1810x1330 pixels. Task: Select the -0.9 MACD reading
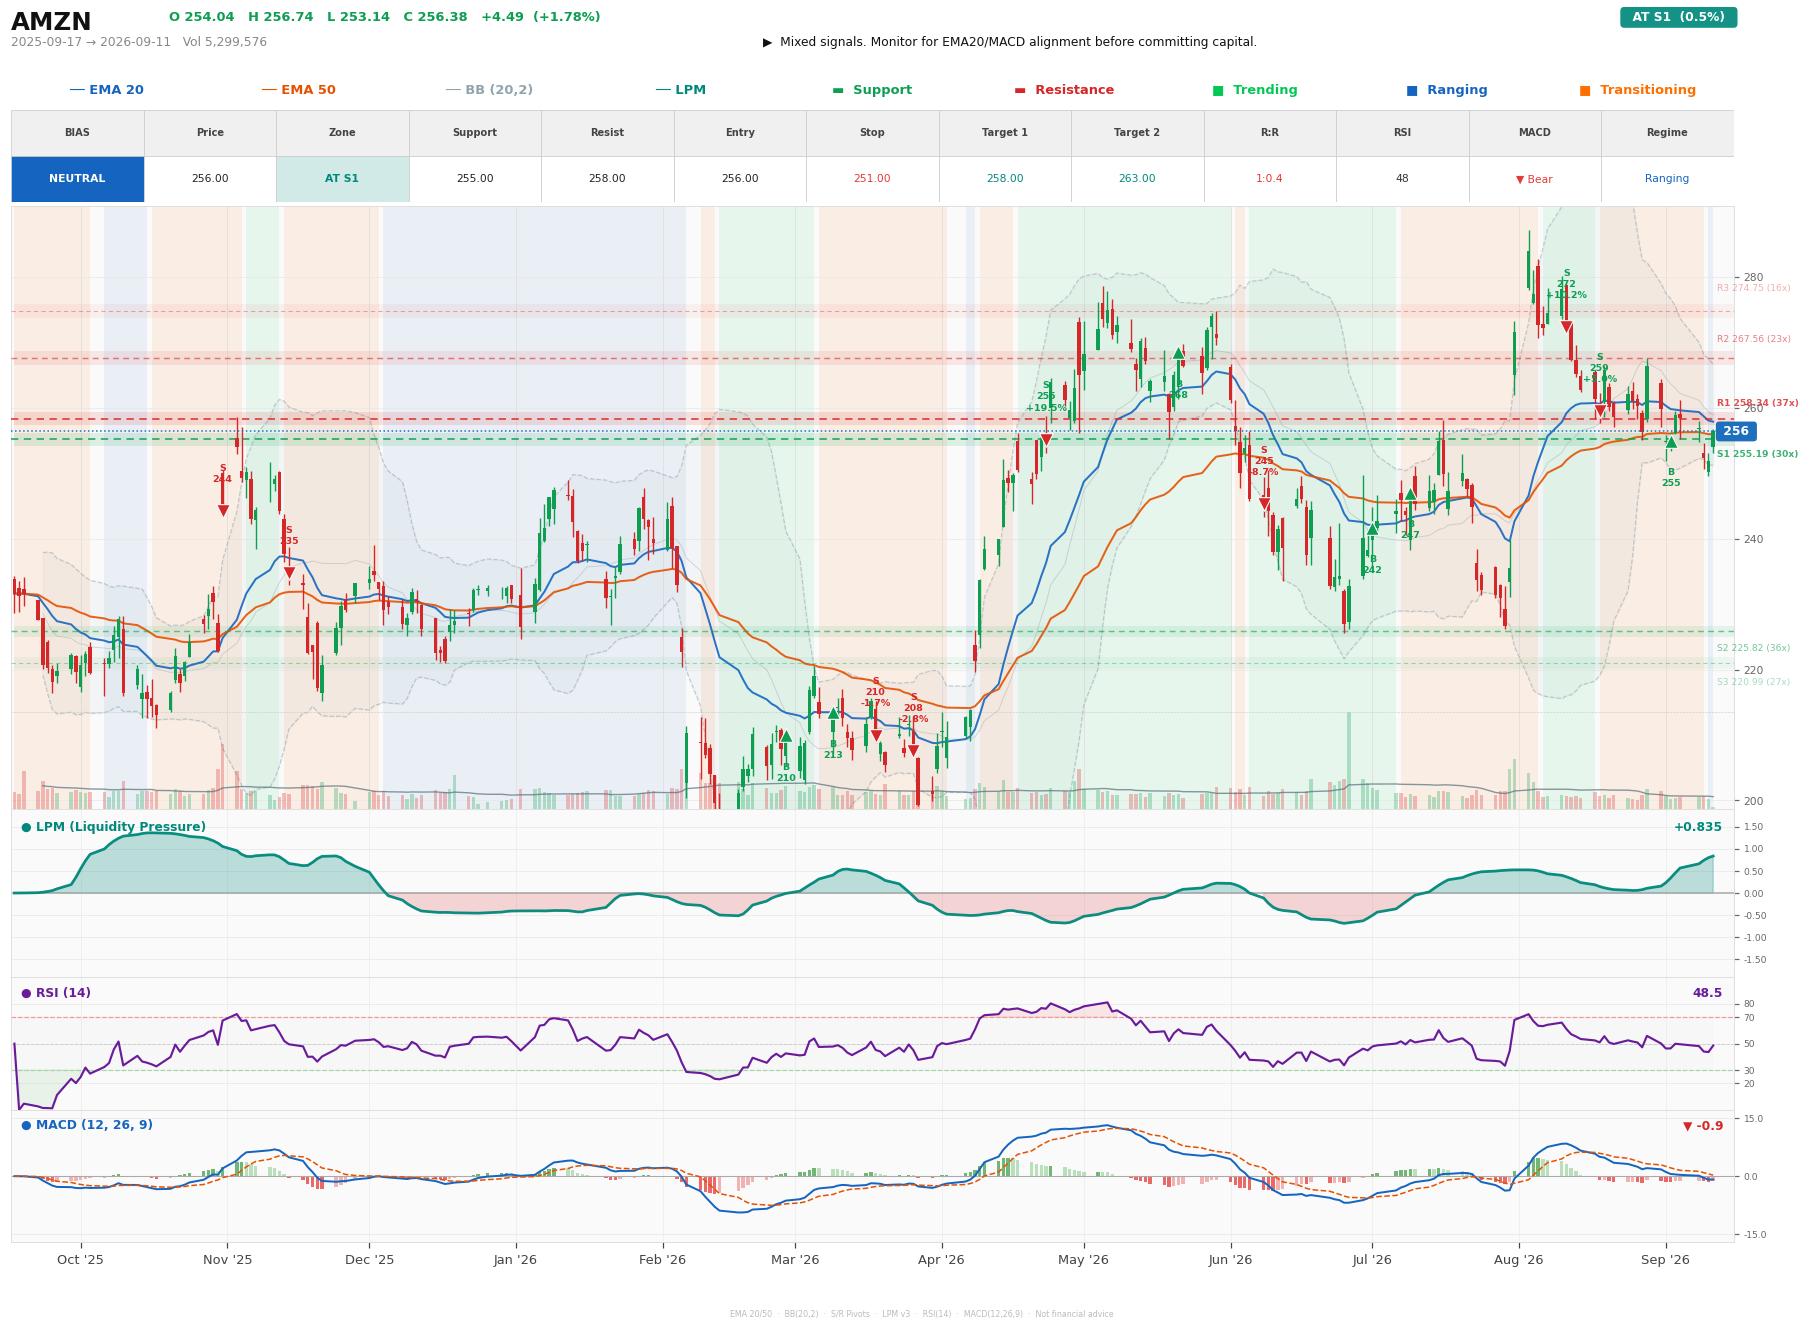point(1703,1126)
